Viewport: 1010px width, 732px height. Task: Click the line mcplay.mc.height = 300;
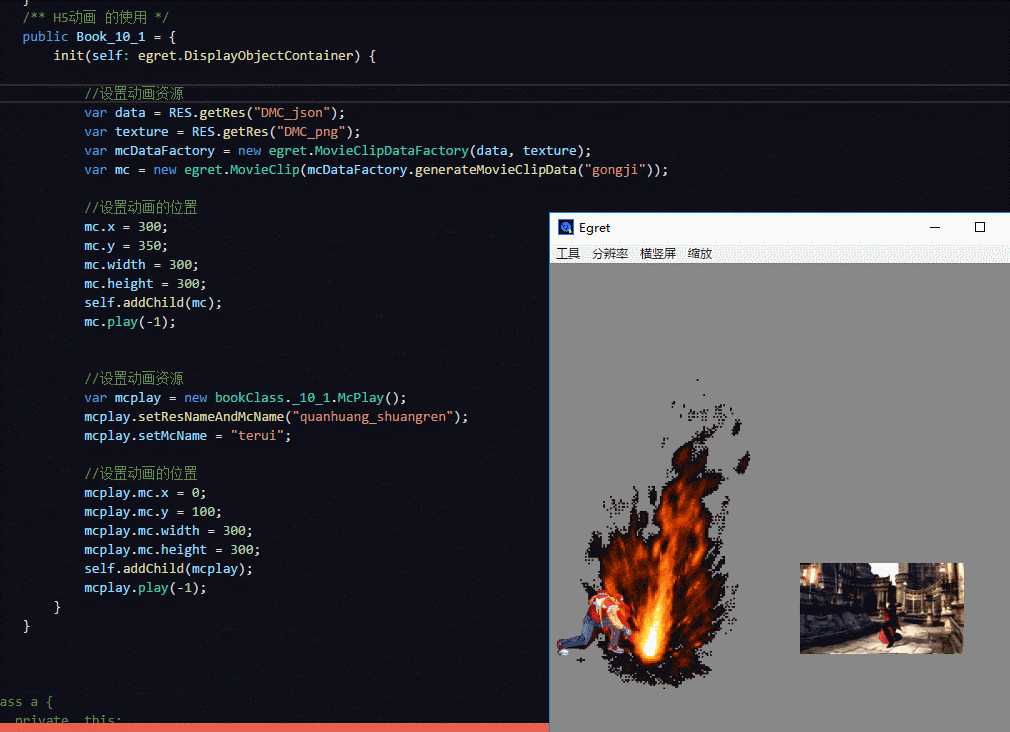click(x=172, y=550)
